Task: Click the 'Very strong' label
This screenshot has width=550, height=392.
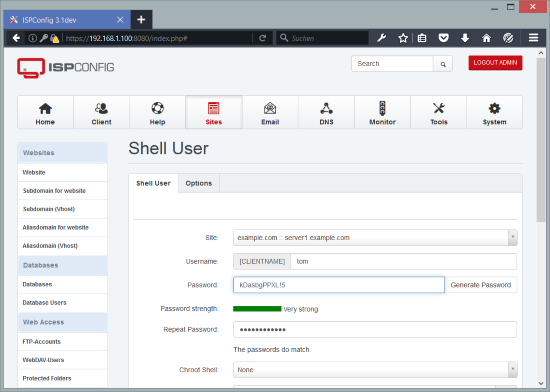Action: pyautogui.click(x=301, y=309)
